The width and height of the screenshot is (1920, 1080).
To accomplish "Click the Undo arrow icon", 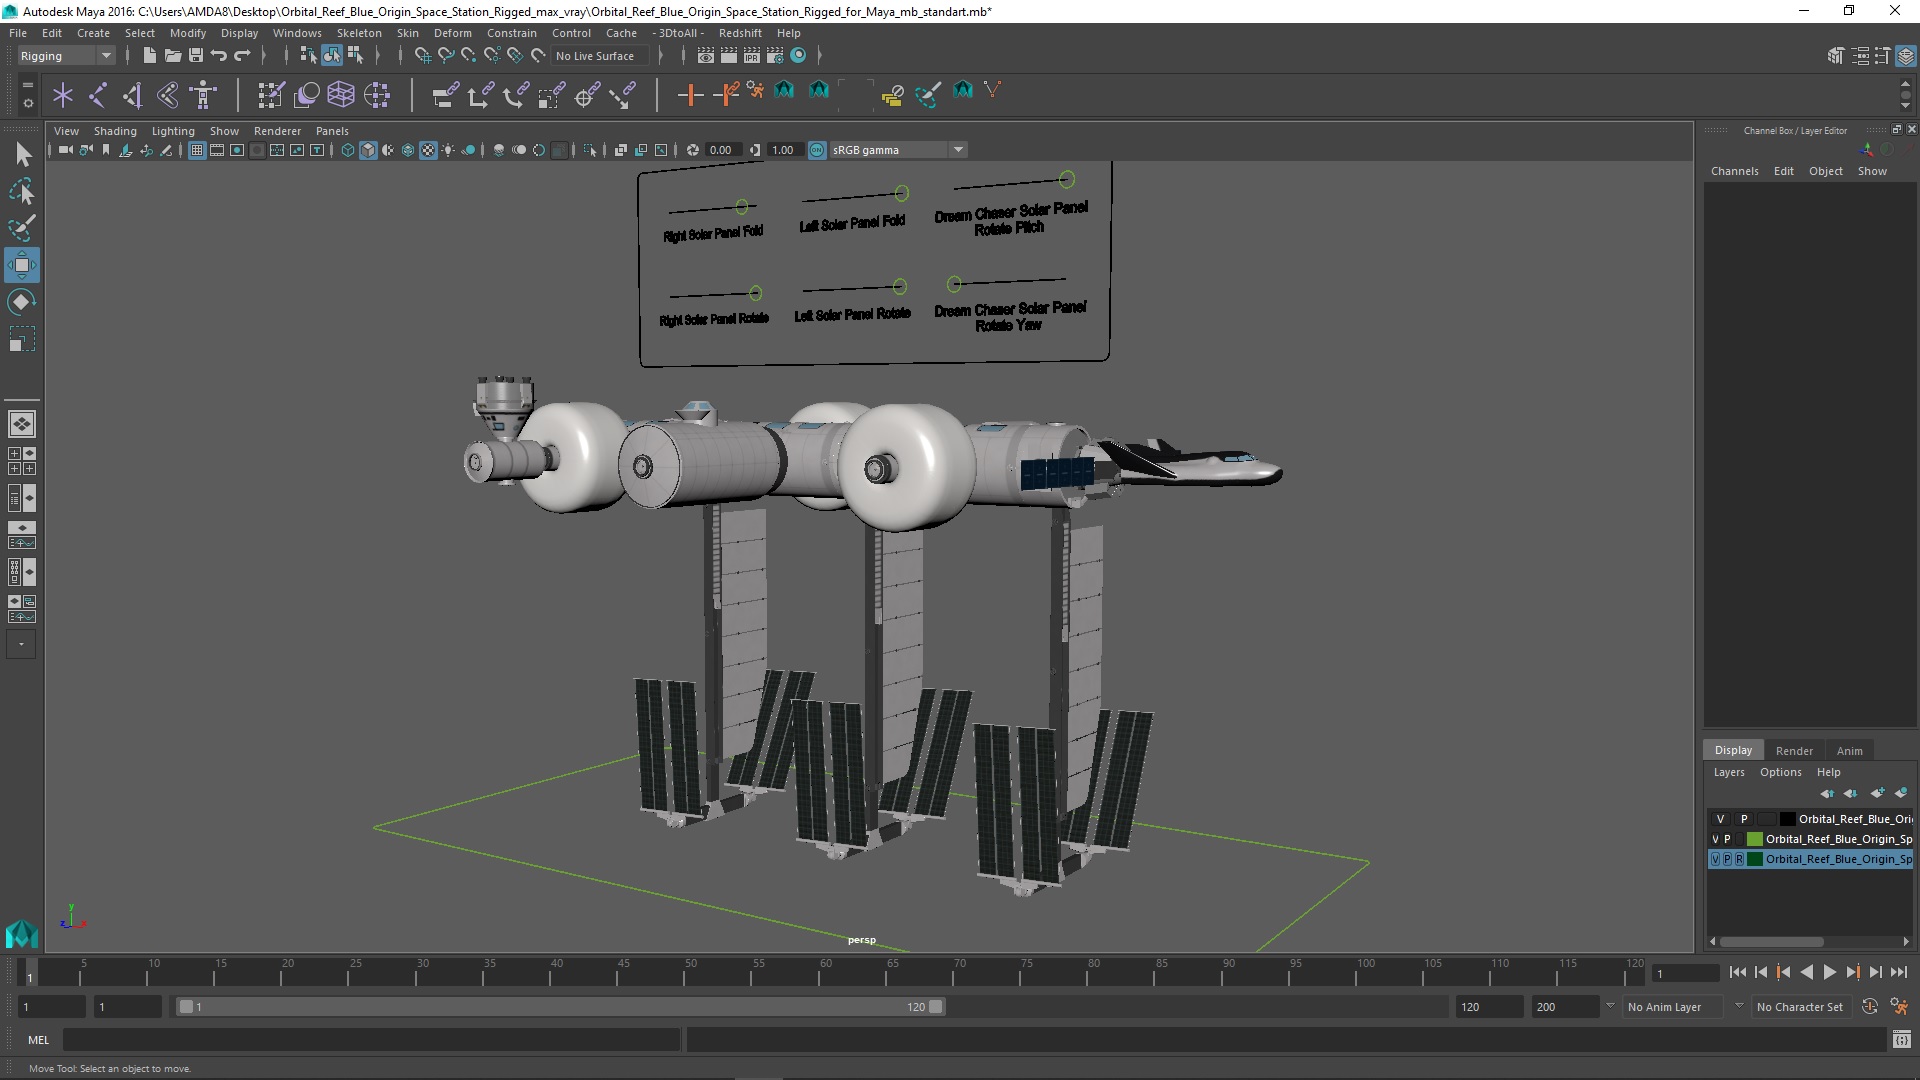I will pos(219,56).
